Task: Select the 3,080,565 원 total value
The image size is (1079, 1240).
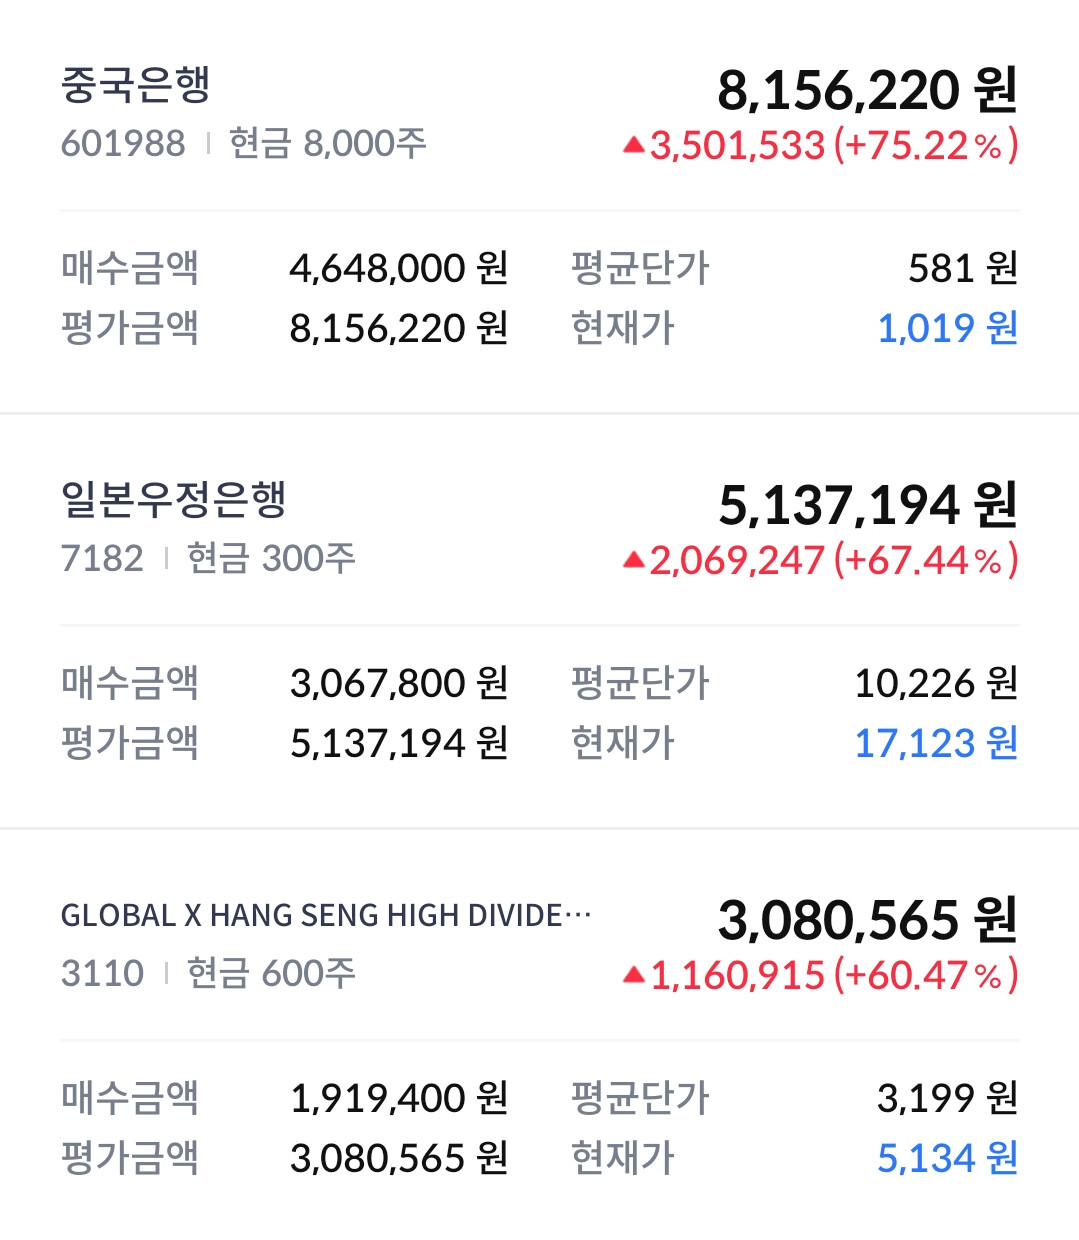Action: pyautogui.click(x=867, y=920)
